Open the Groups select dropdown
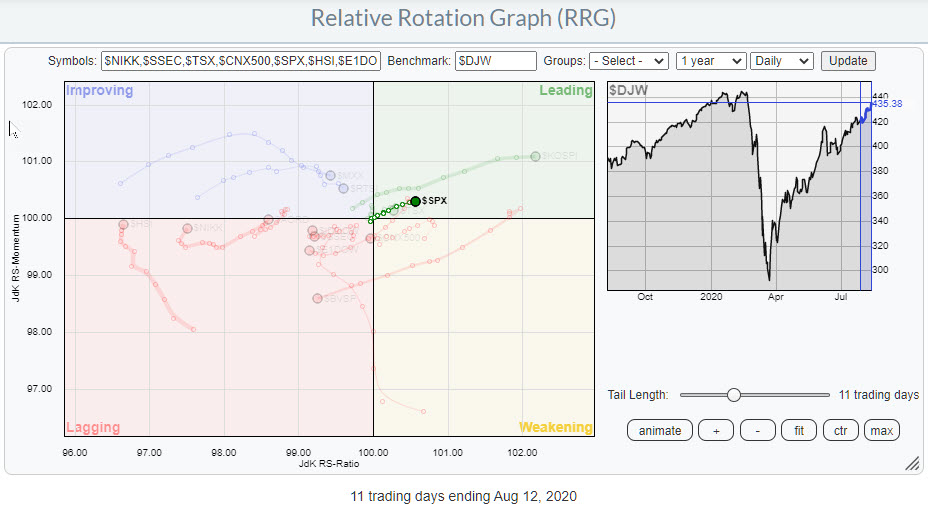Viewport: 928px width, 506px height. click(x=628, y=61)
